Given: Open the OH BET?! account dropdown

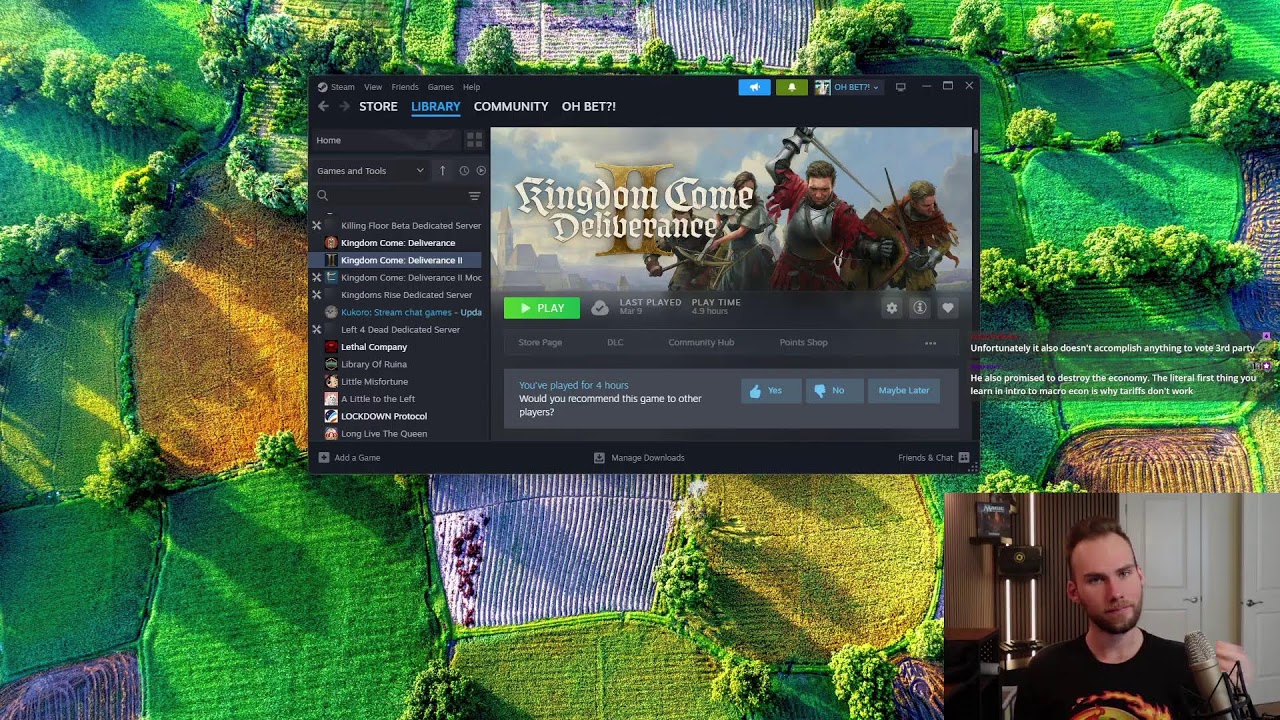Looking at the screenshot, I should (x=856, y=87).
